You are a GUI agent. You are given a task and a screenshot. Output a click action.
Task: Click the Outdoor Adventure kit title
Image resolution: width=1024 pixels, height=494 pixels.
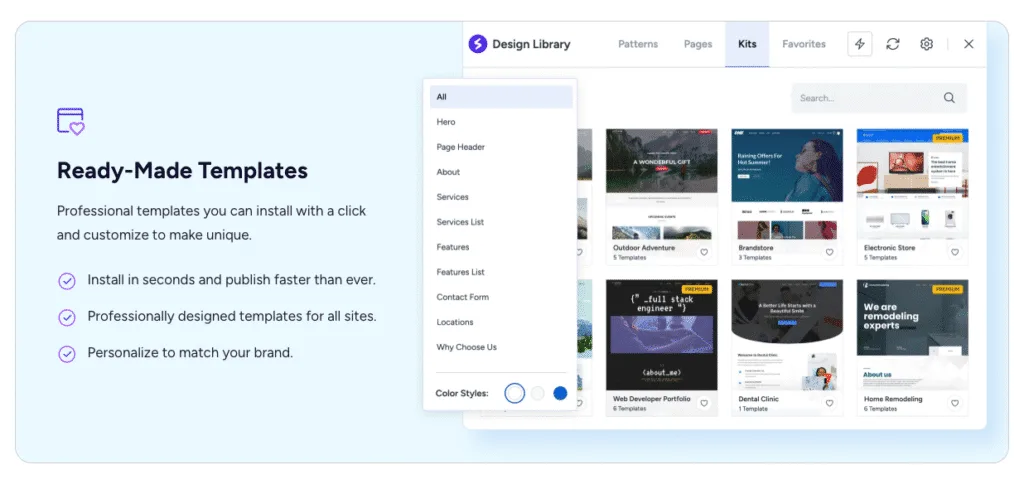click(644, 248)
